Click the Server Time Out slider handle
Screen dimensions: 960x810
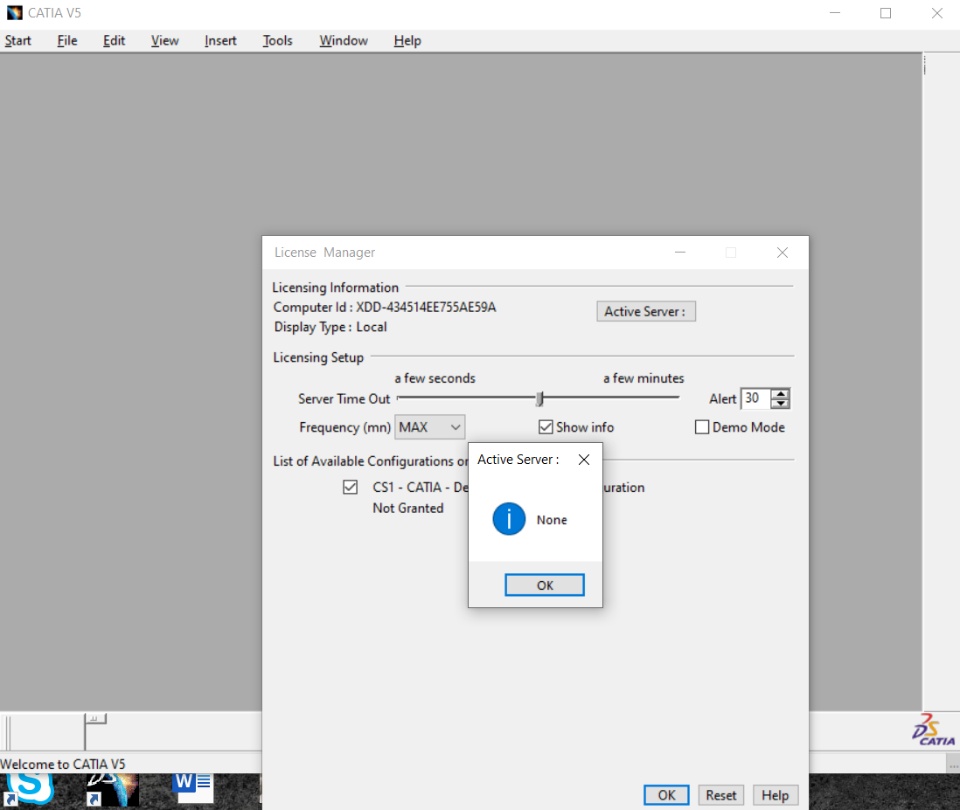(539, 399)
